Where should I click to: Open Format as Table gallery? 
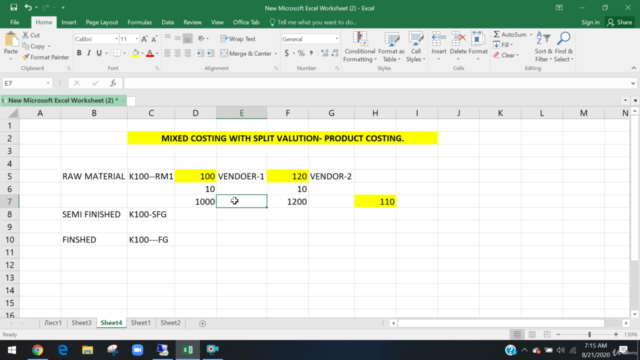pyautogui.click(x=391, y=47)
